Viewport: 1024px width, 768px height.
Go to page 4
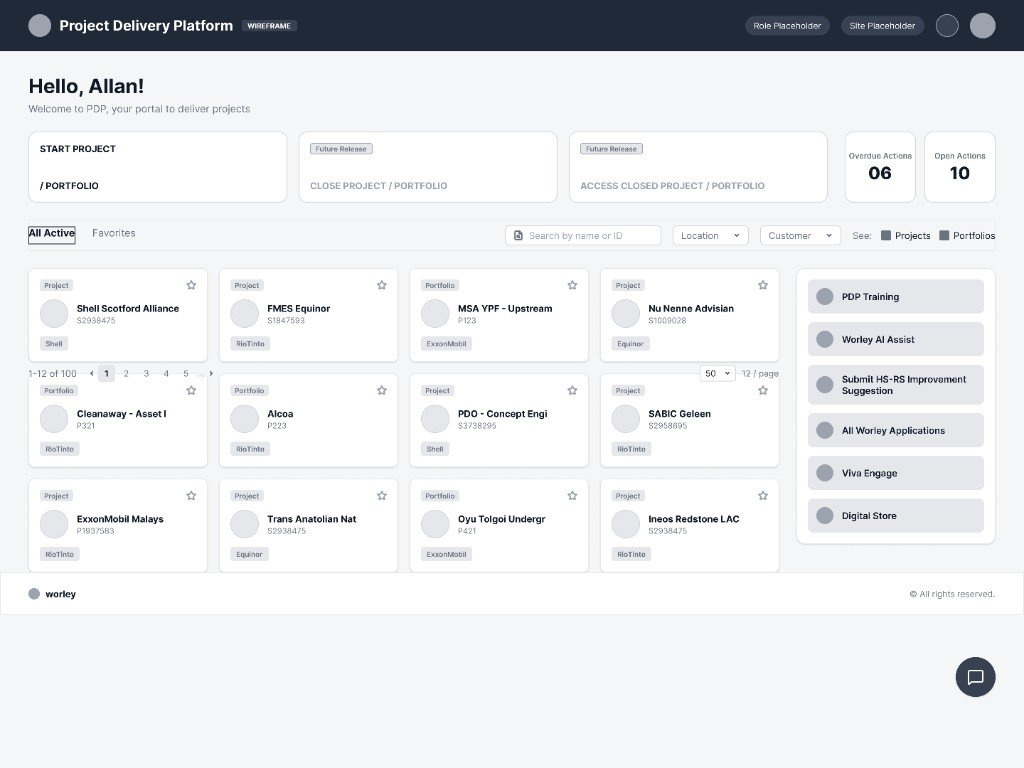[x=166, y=374]
